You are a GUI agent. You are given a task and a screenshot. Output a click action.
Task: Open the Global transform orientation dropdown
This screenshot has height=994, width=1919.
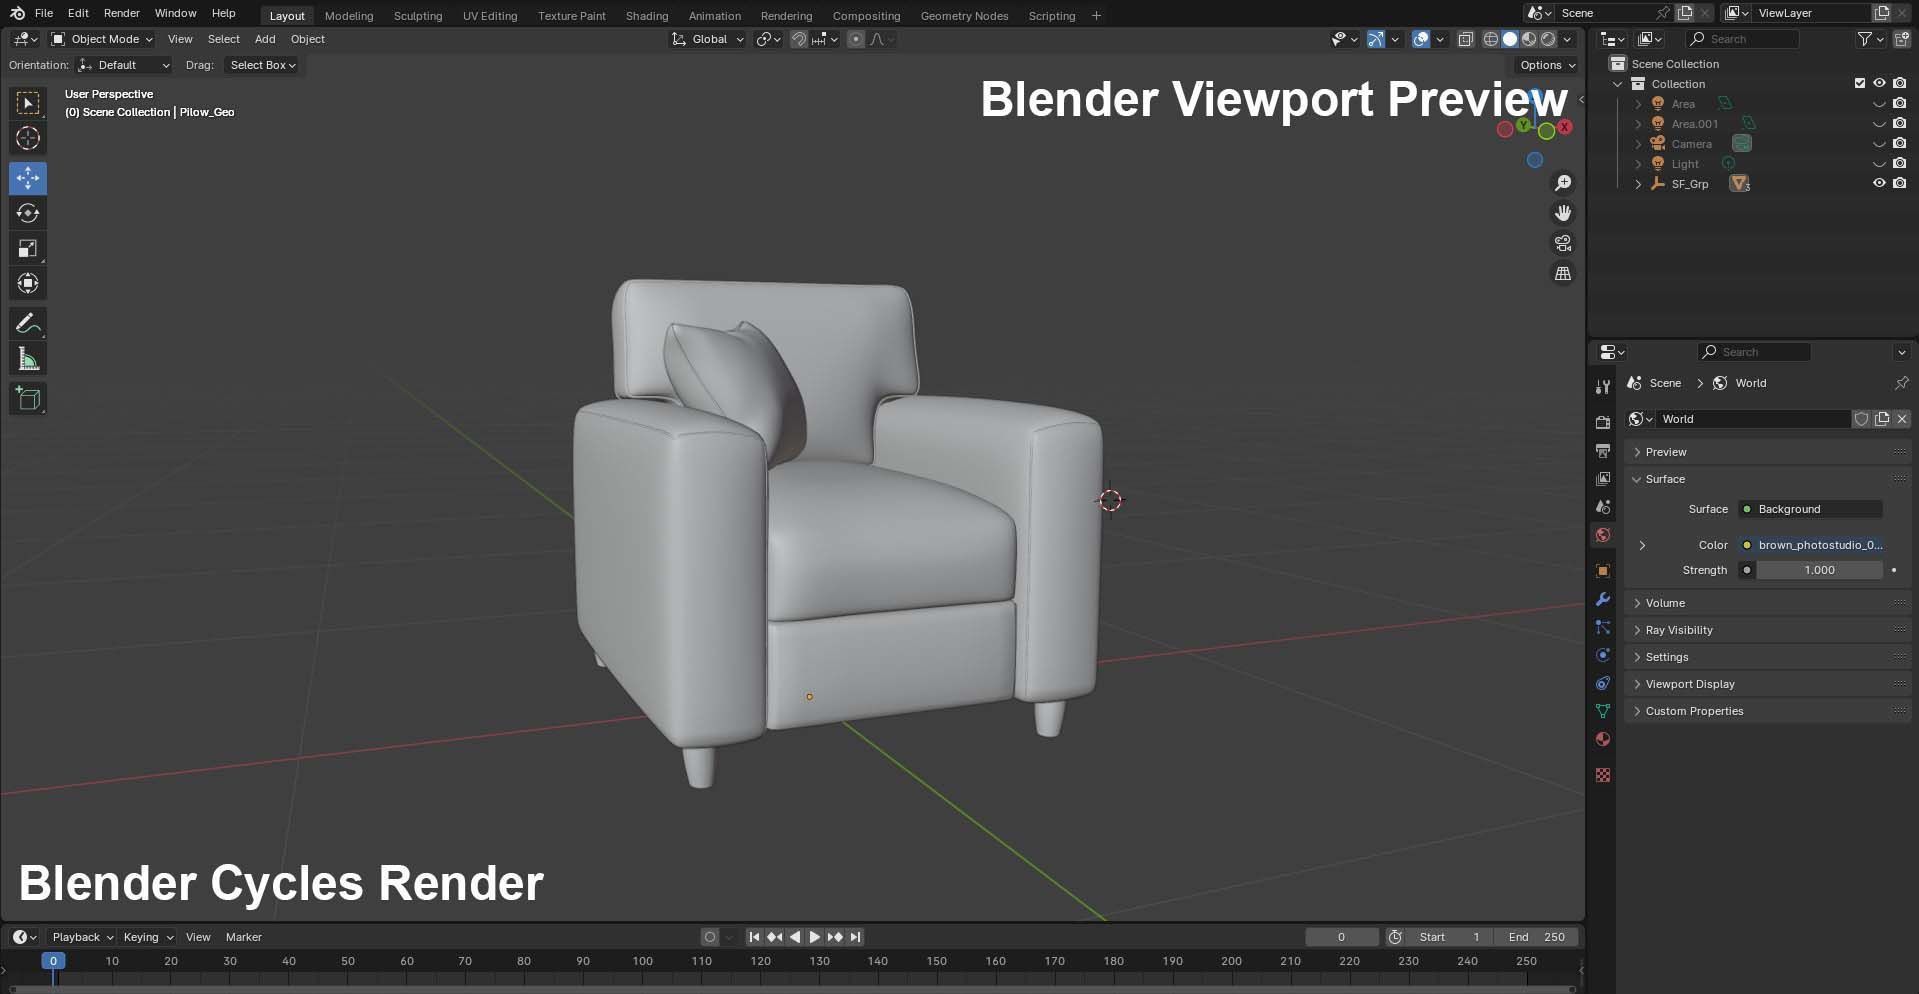click(x=708, y=39)
